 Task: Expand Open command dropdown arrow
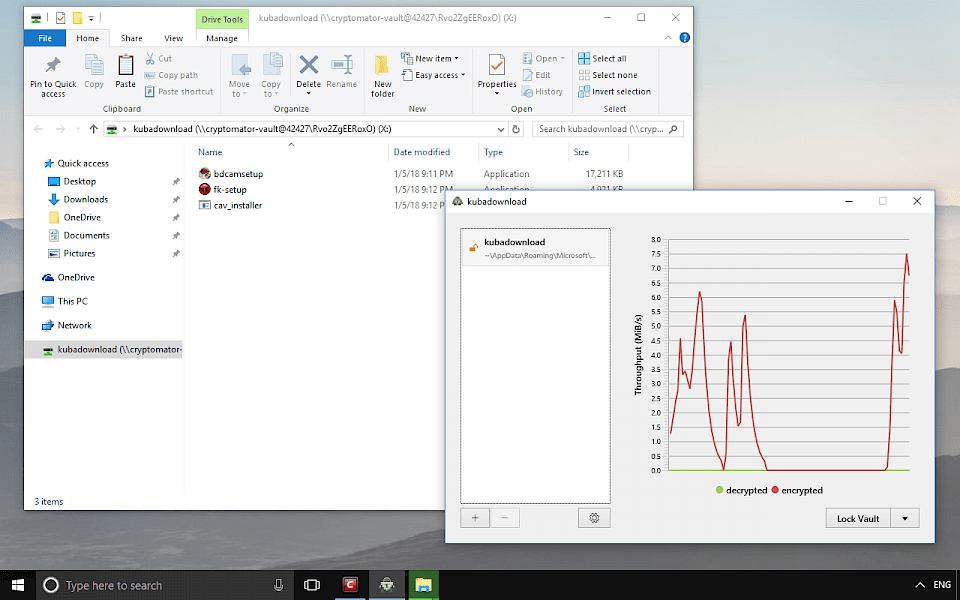[563, 59]
